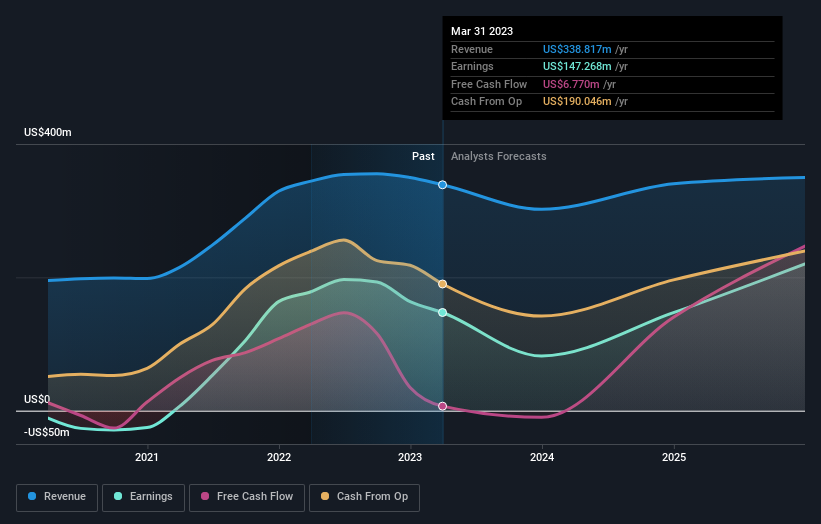The height and width of the screenshot is (524, 821).
Task: Click the US$190.046m cash from op value
Action: pos(577,102)
